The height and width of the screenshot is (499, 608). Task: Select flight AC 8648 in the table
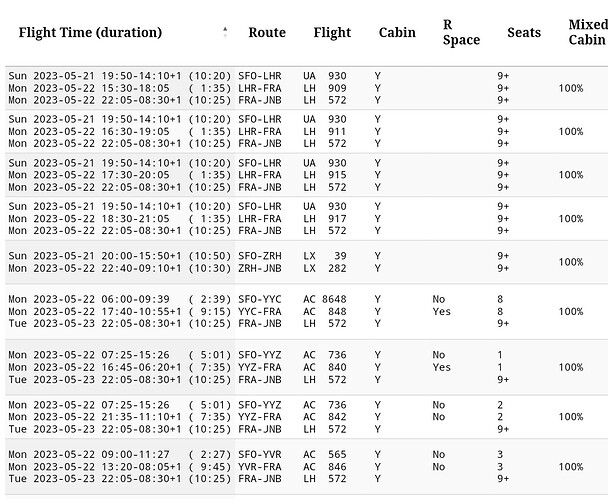325,299
